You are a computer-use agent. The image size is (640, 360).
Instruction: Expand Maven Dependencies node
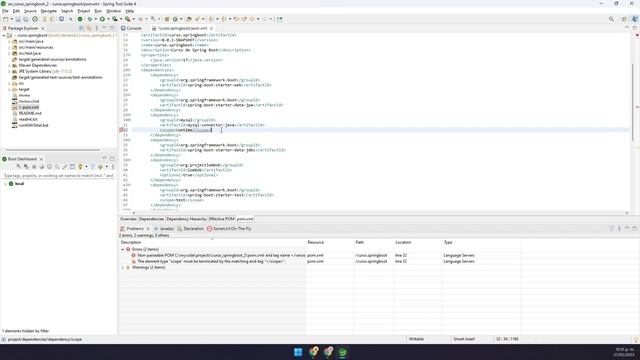pos(9,65)
